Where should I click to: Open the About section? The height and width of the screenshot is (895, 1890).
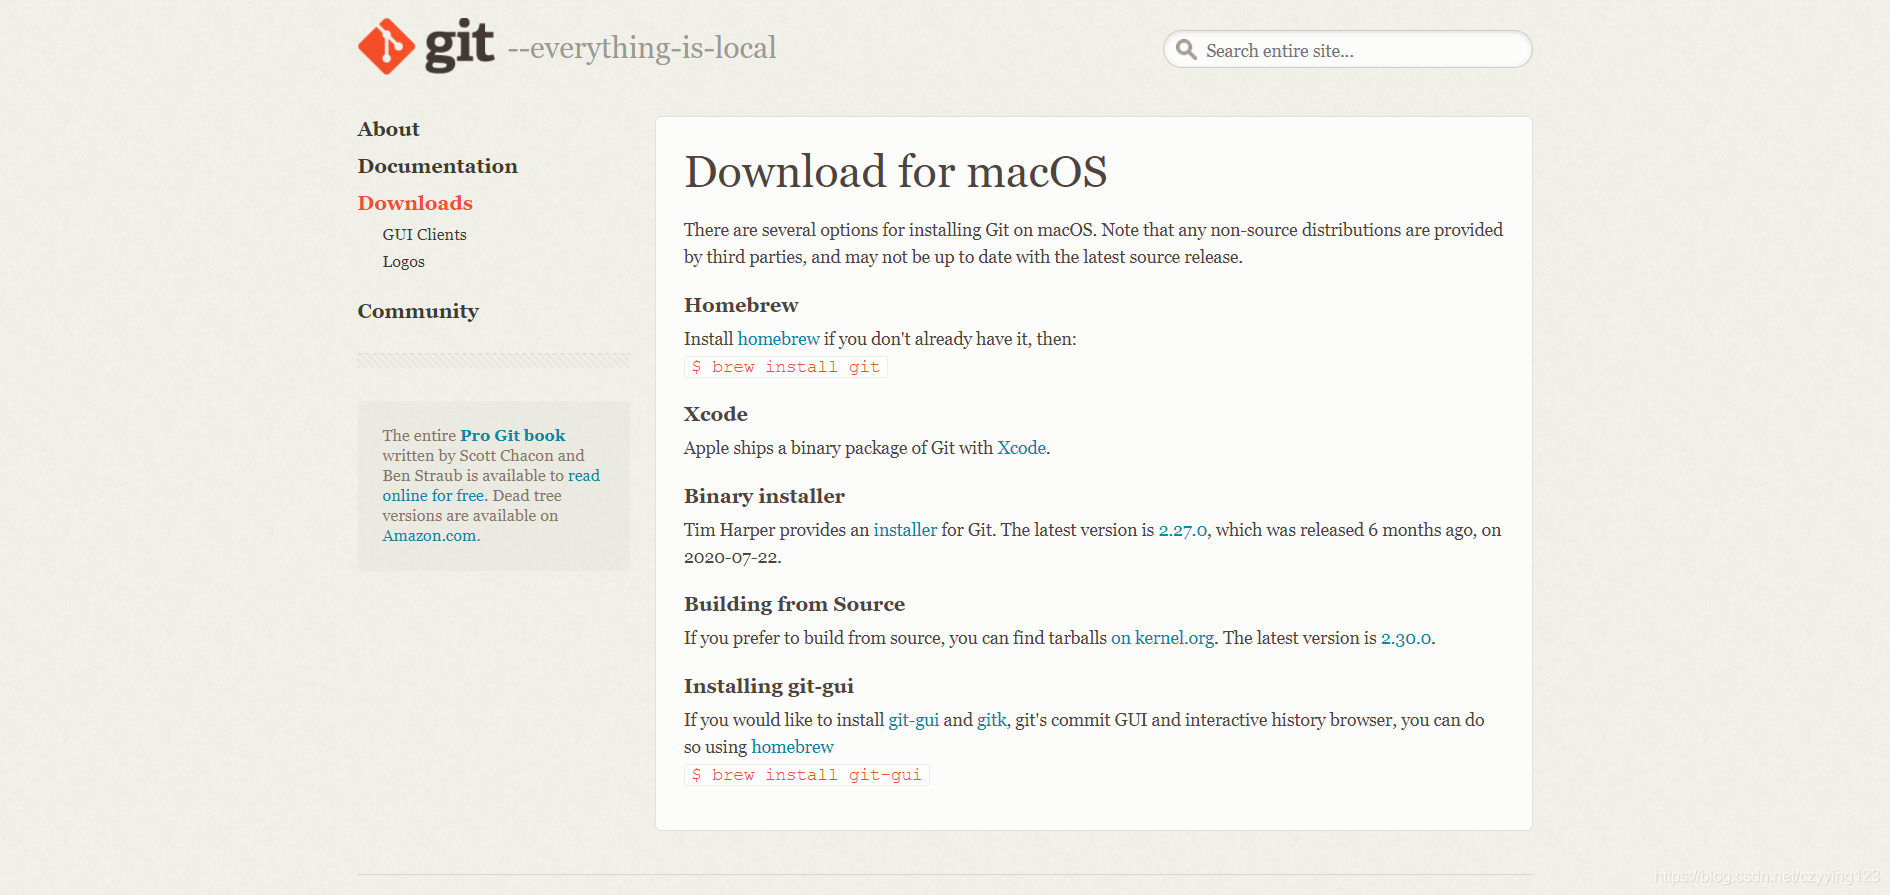pos(389,129)
